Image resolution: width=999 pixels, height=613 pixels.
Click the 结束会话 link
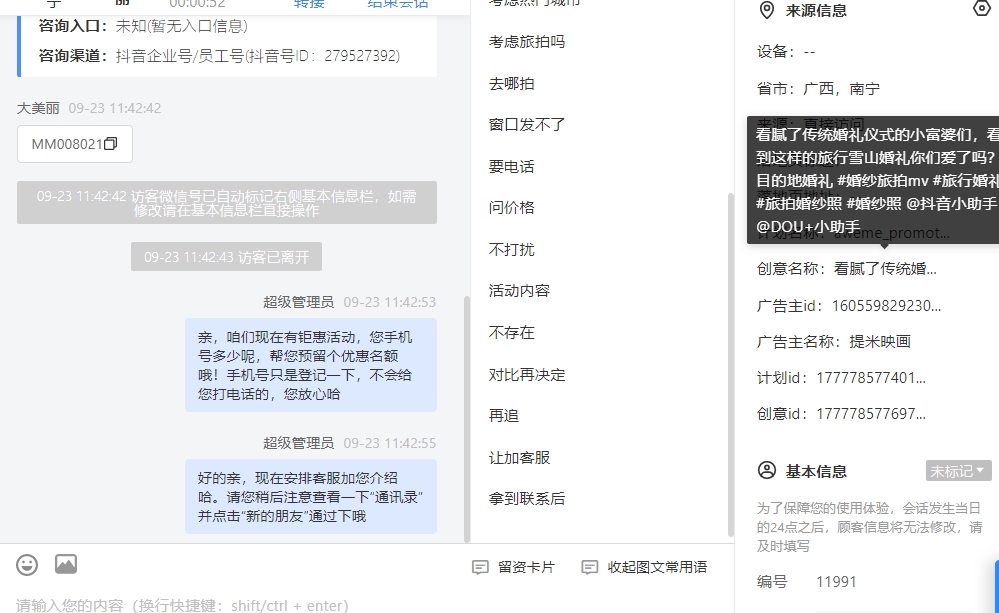pyautogui.click(x=398, y=4)
